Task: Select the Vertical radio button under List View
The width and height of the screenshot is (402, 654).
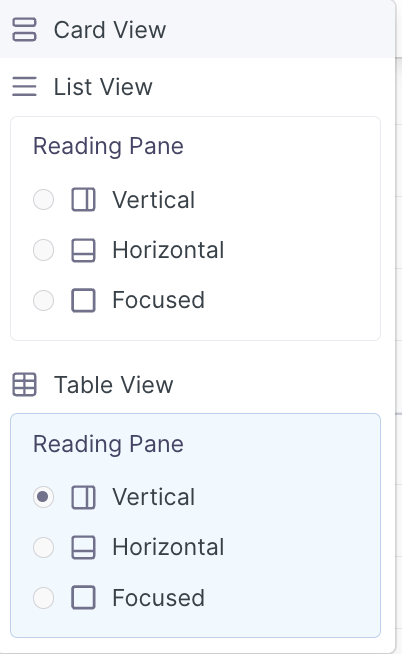Action: 43,199
